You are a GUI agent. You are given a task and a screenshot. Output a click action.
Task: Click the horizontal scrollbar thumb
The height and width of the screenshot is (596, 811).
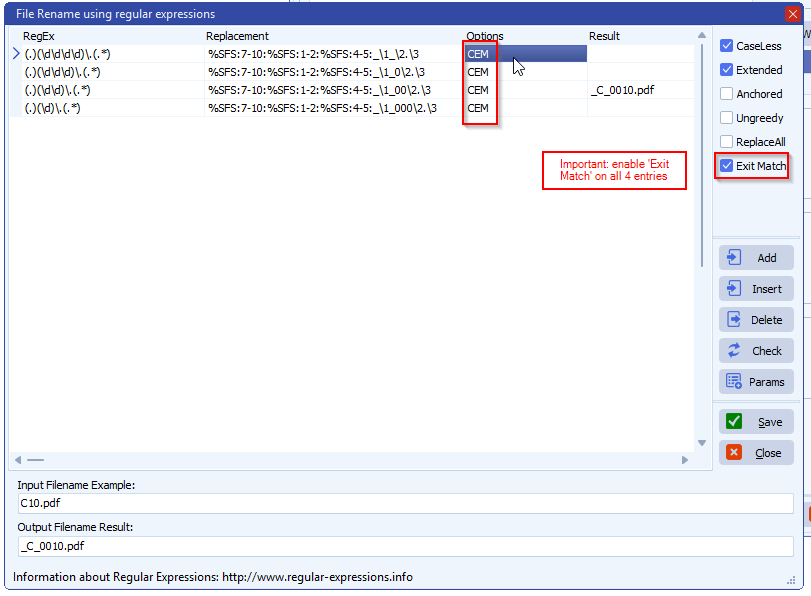point(35,460)
